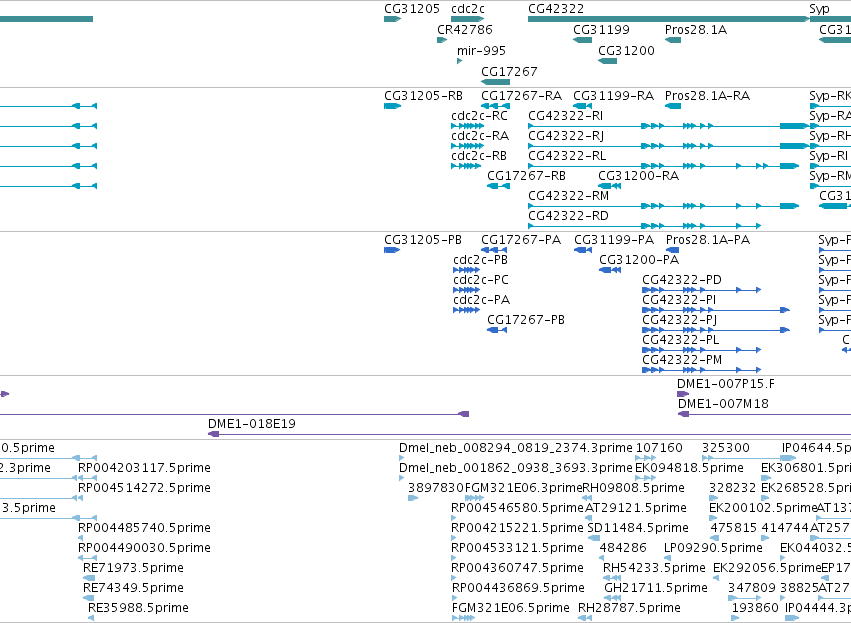Click transcript cdc2c-RB
The height and width of the screenshot is (623, 851).
tap(479, 156)
